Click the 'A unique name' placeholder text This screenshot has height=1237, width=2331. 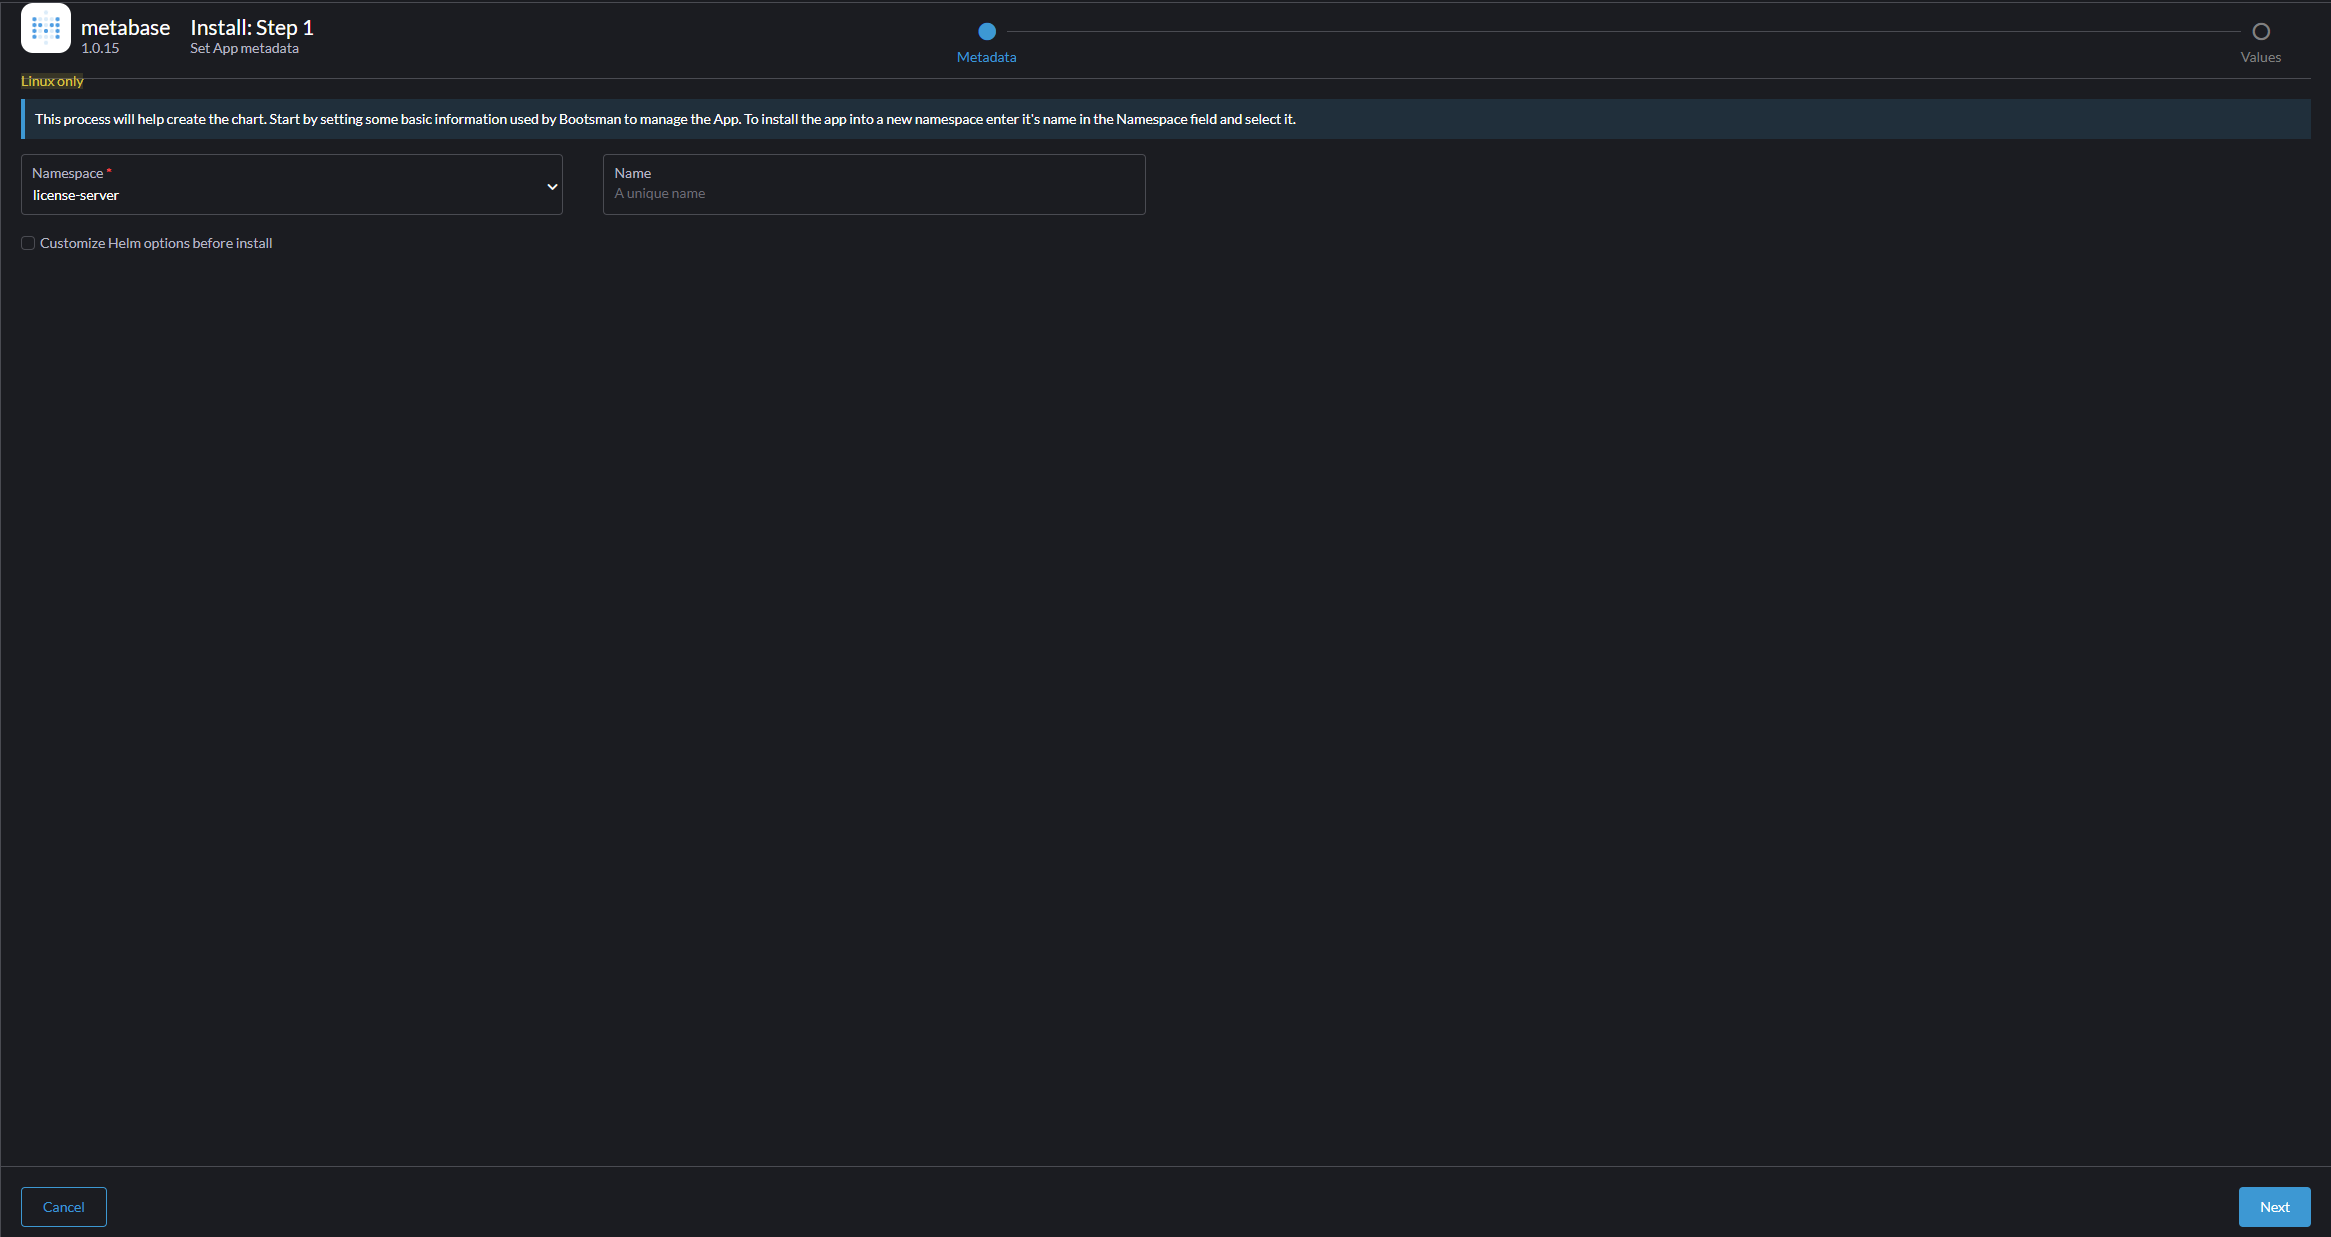tap(660, 194)
